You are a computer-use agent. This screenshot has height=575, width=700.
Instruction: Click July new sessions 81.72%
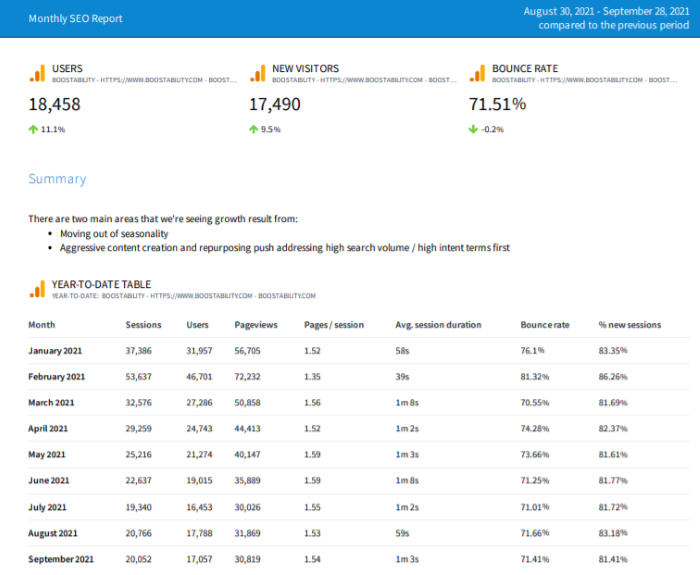point(612,507)
